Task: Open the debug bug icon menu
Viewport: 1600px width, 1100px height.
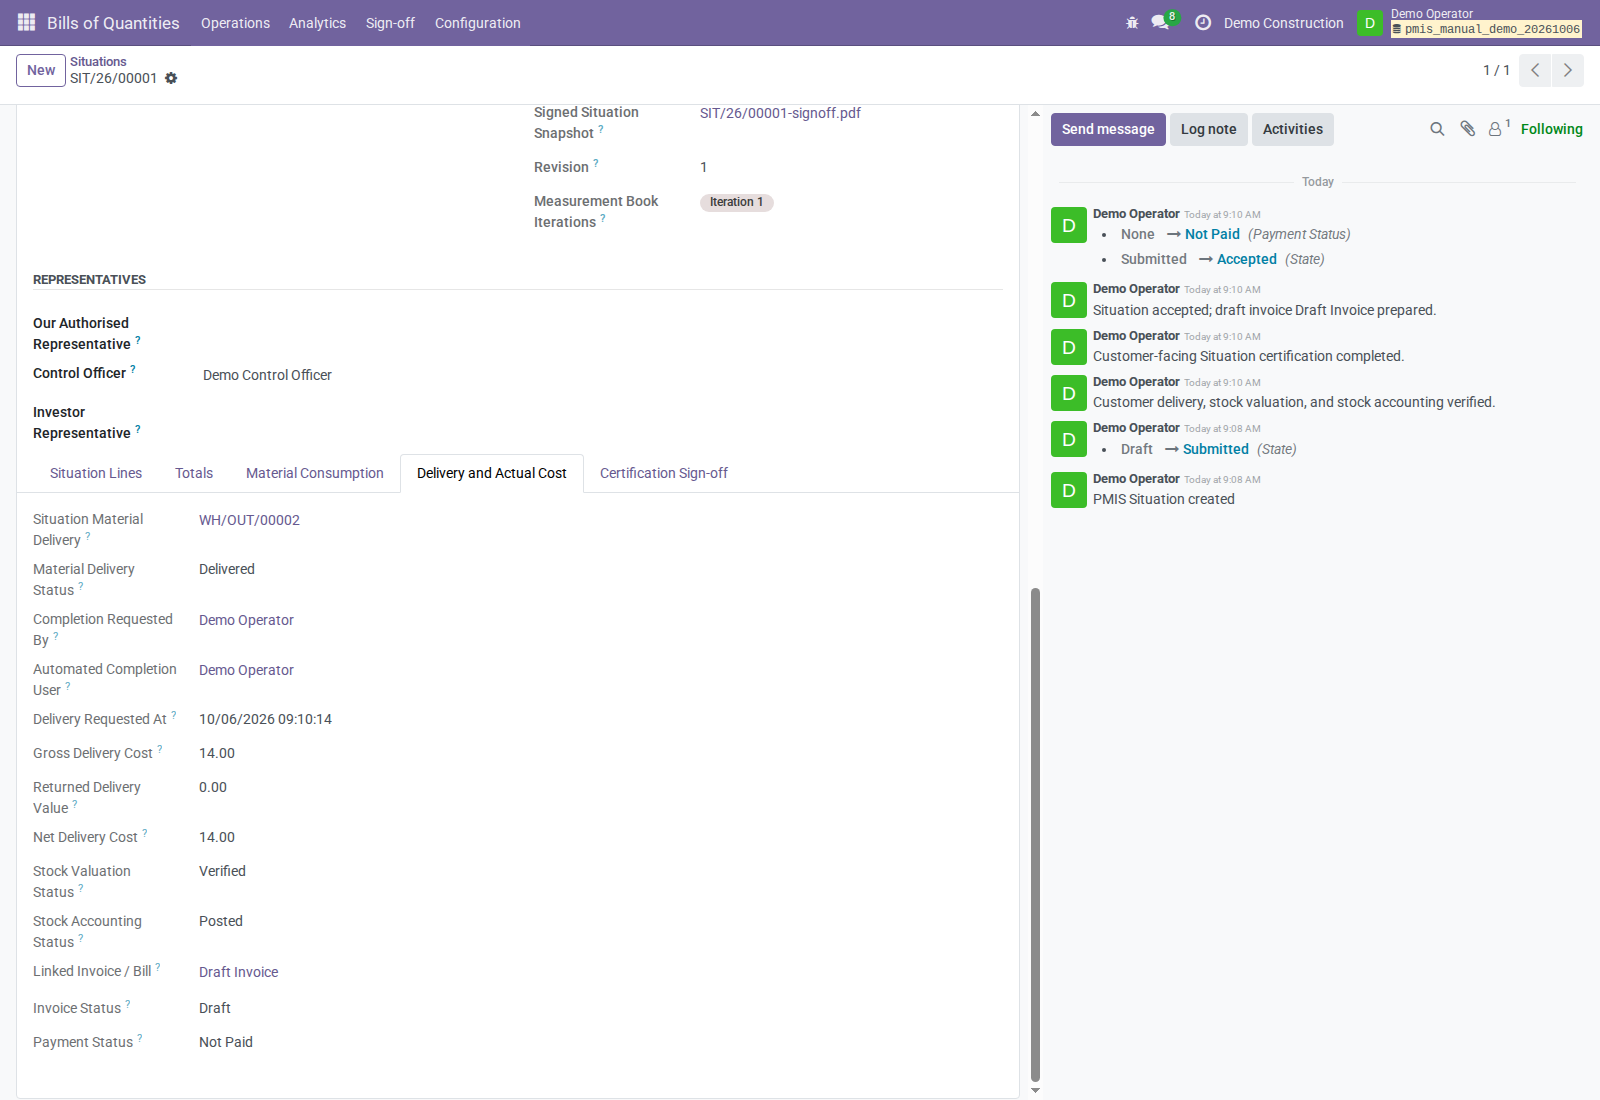Action: tap(1132, 22)
